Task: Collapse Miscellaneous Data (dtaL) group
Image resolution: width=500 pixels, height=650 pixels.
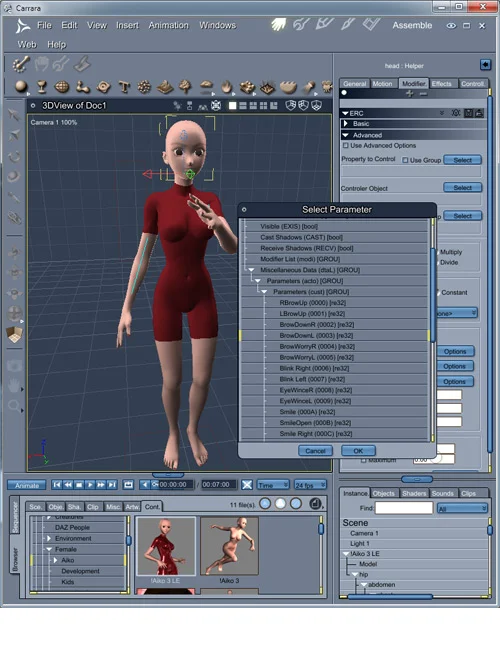Action: coord(251,270)
